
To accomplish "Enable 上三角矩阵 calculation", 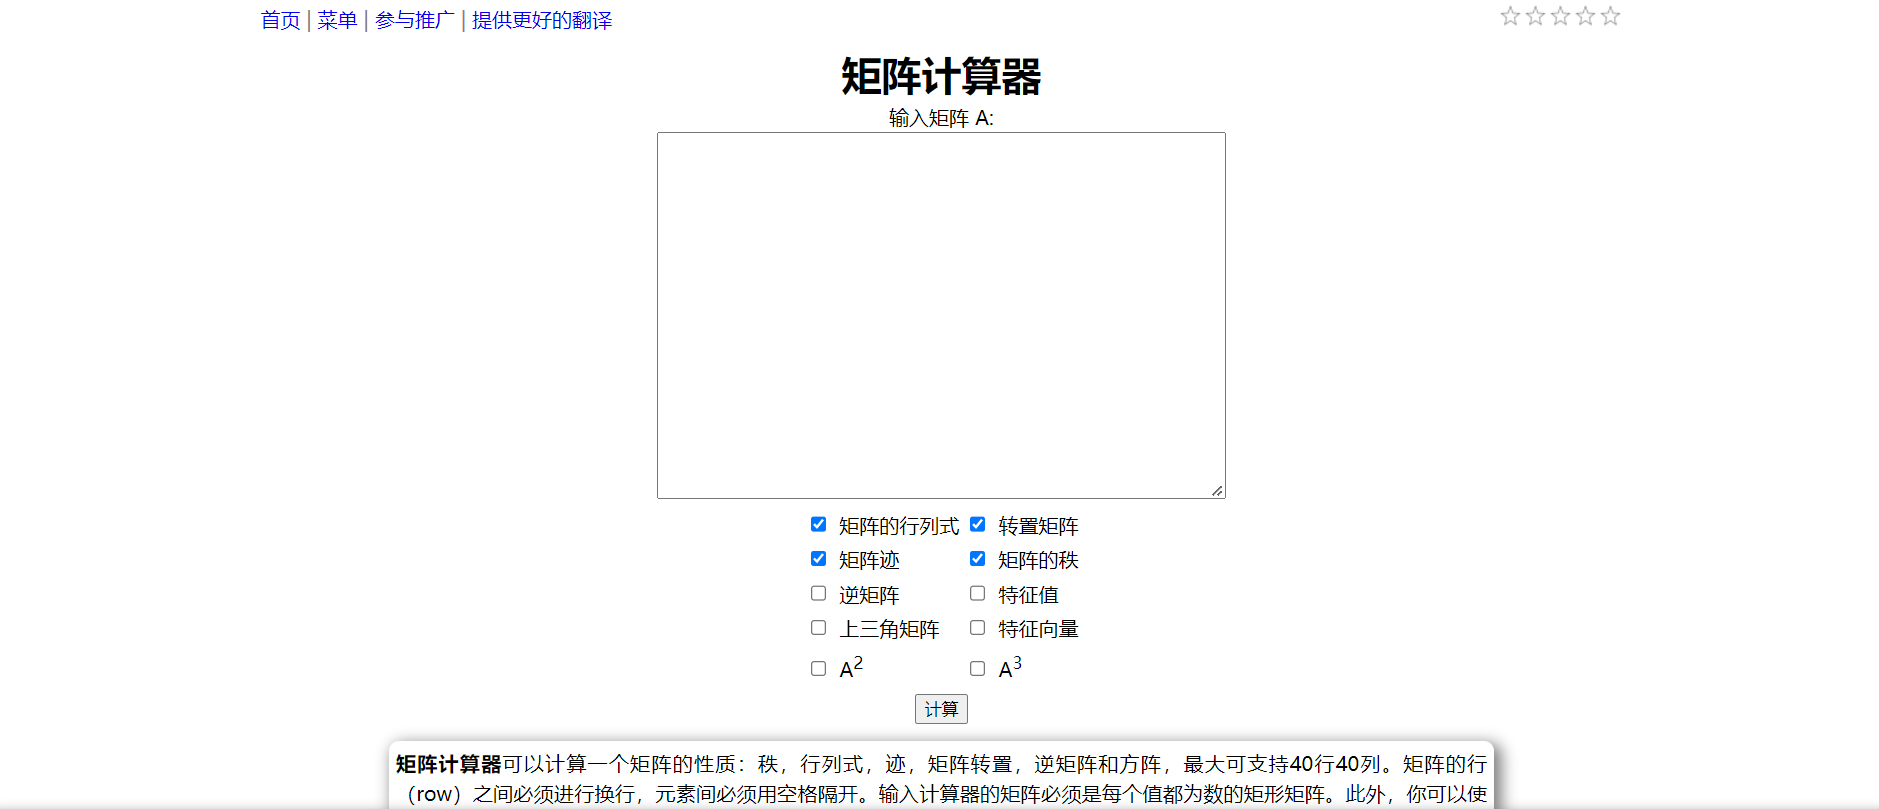I will pyautogui.click(x=818, y=627).
